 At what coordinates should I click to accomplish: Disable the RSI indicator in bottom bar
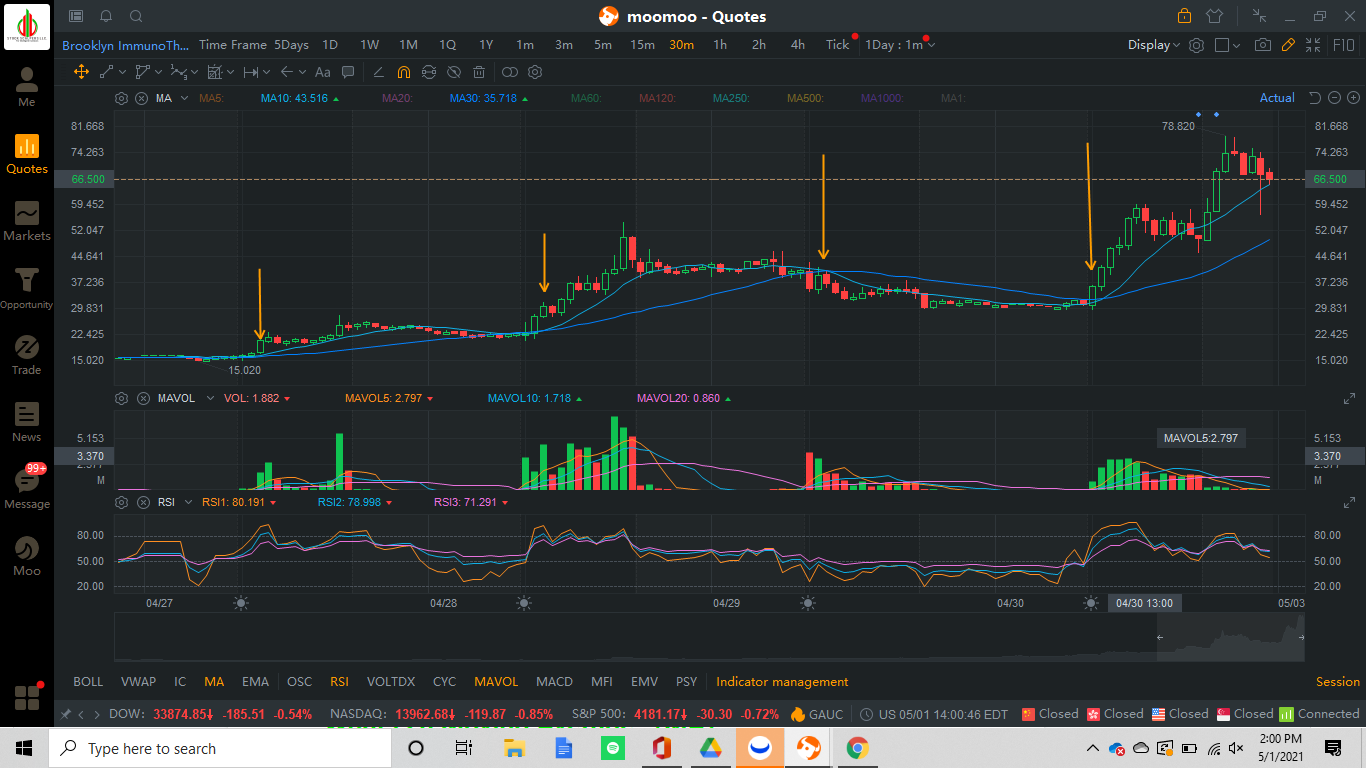(339, 682)
